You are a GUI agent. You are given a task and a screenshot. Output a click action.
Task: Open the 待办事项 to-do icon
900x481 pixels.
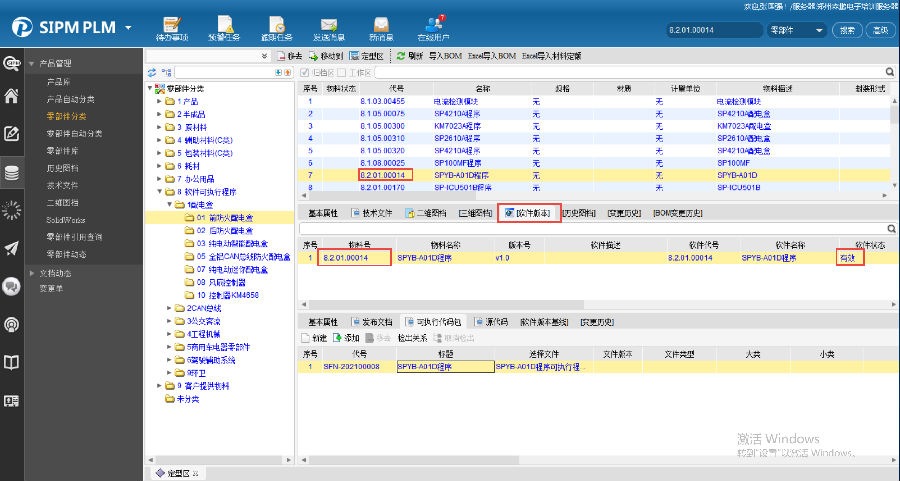pyautogui.click(x=171, y=25)
